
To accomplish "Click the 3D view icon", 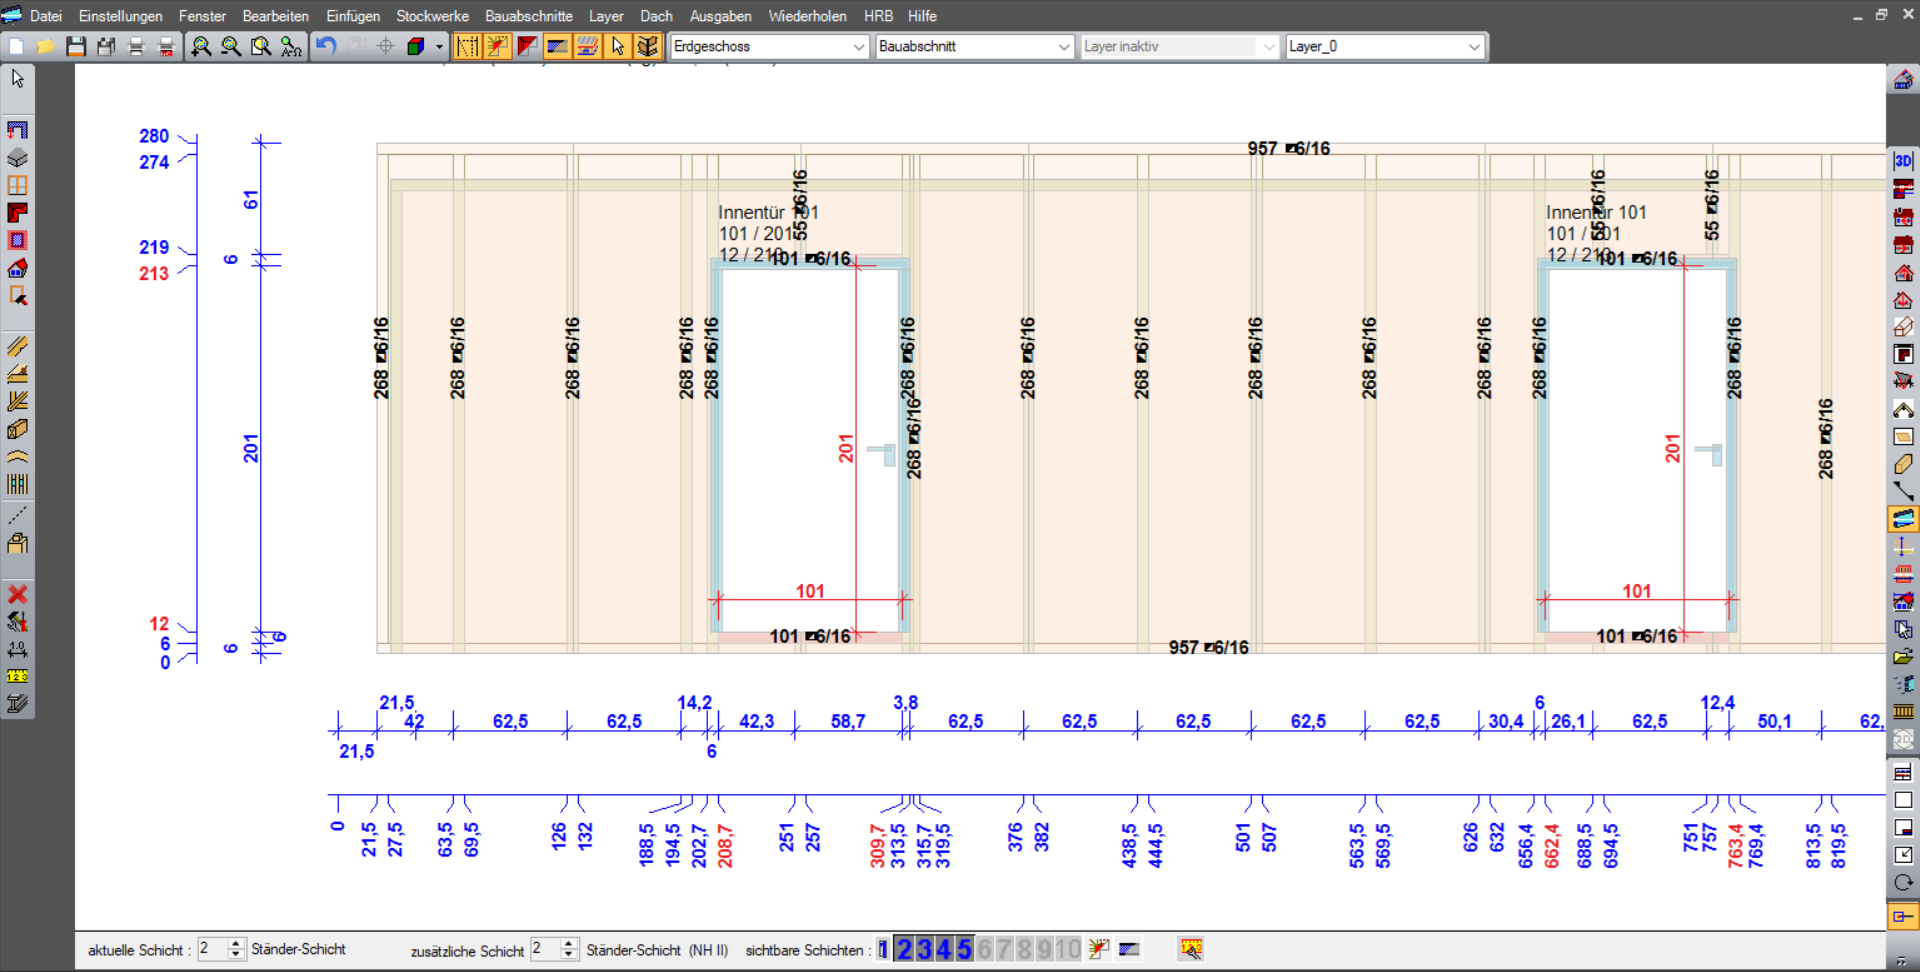I will pyautogui.click(x=1902, y=160).
